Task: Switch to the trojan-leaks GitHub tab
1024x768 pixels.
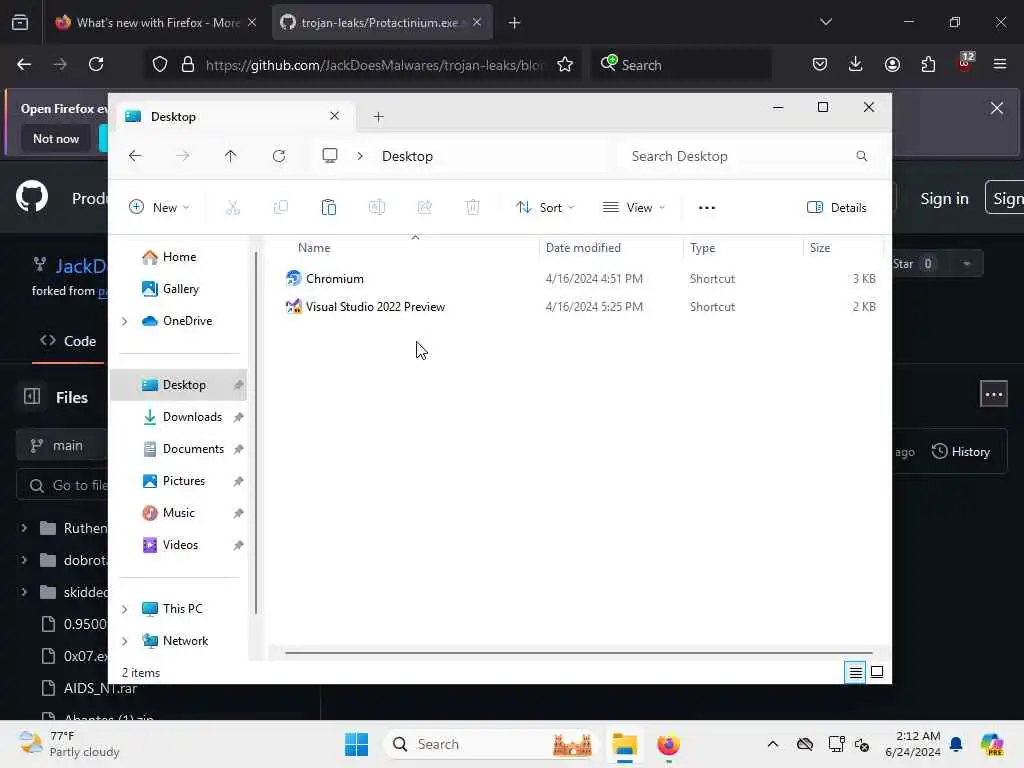Action: tap(382, 22)
